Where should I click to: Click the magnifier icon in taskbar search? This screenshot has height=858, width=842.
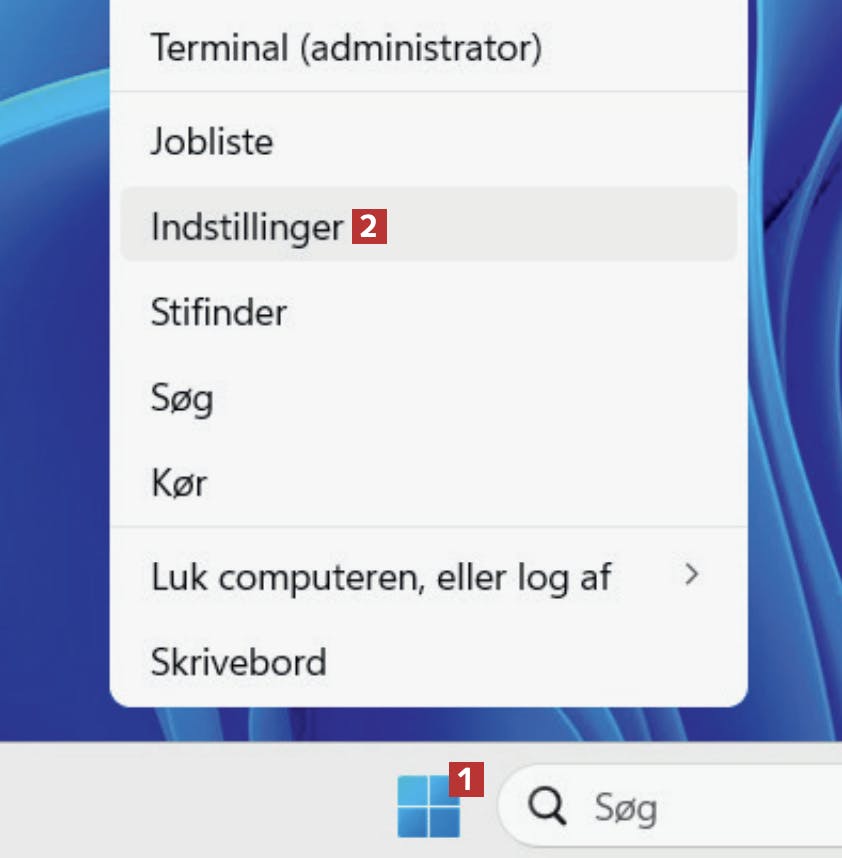(x=548, y=806)
